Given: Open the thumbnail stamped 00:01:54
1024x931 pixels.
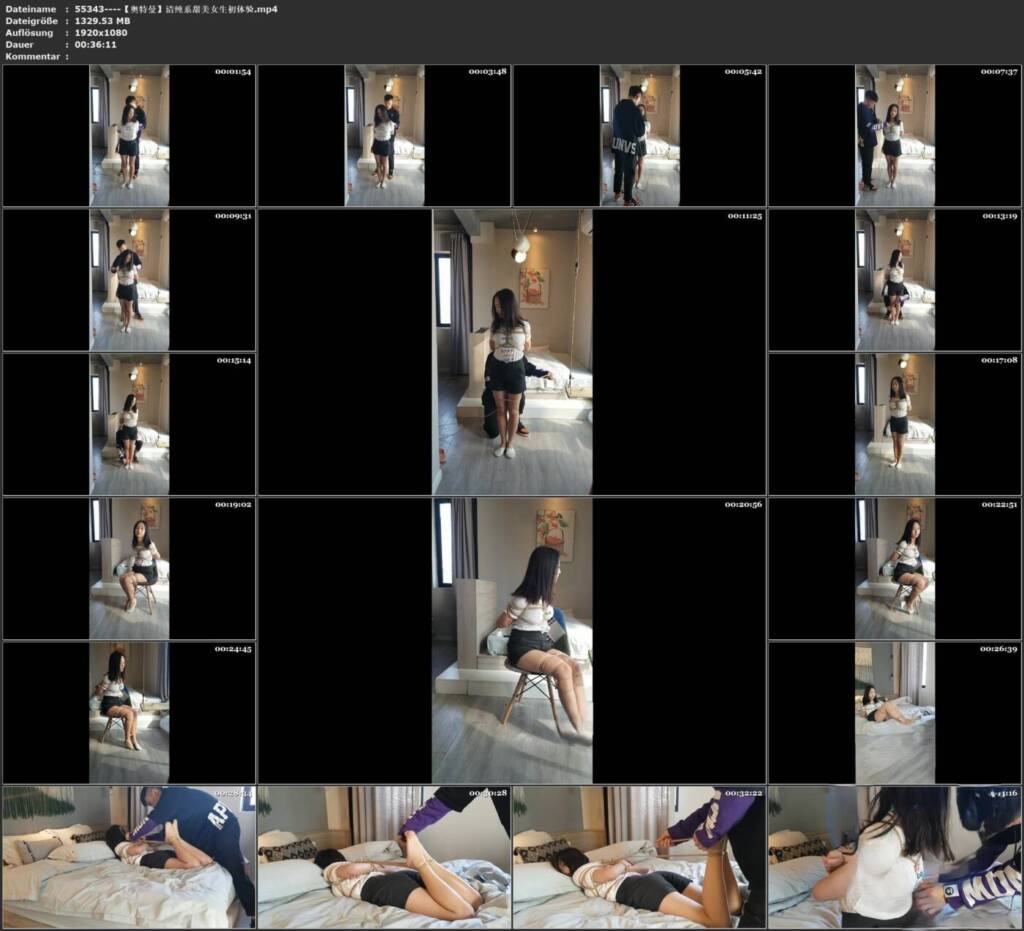Looking at the screenshot, I should click(129, 135).
